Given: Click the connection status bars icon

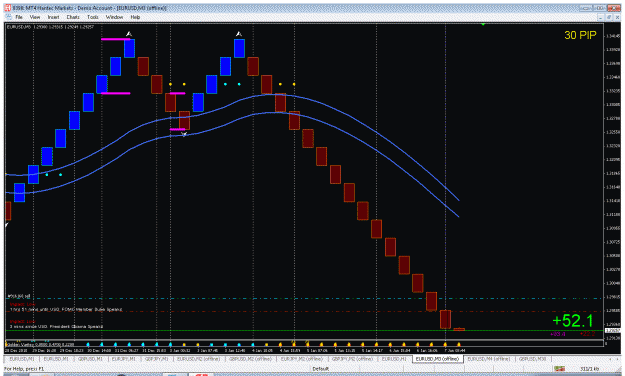Looking at the screenshot, I should [x=560, y=369].
